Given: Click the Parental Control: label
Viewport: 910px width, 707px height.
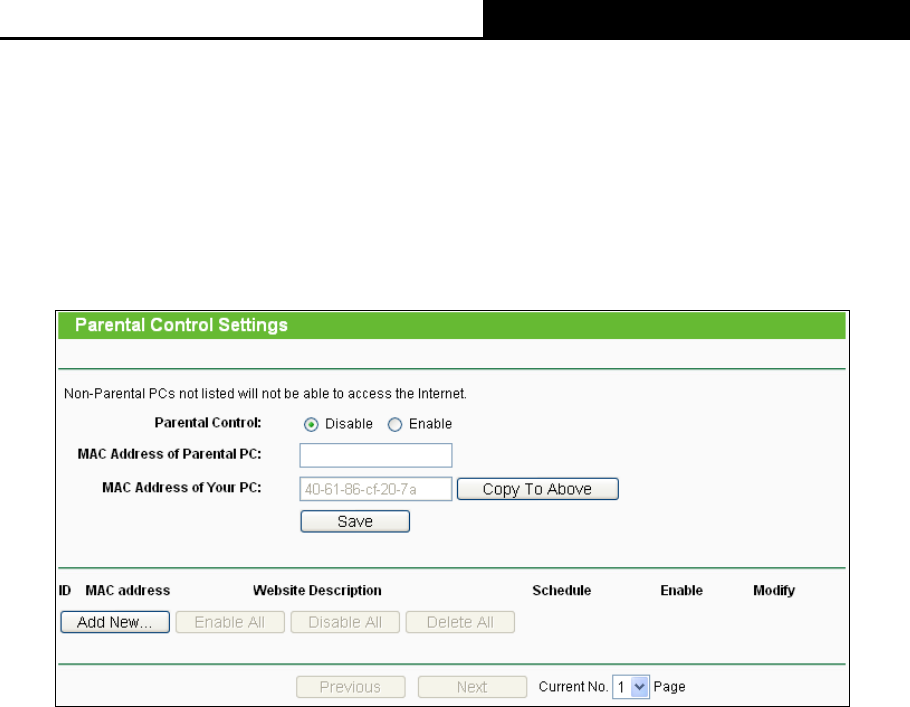Looking at the screenshot, I should pyautogui.click(x=208, y=423).
